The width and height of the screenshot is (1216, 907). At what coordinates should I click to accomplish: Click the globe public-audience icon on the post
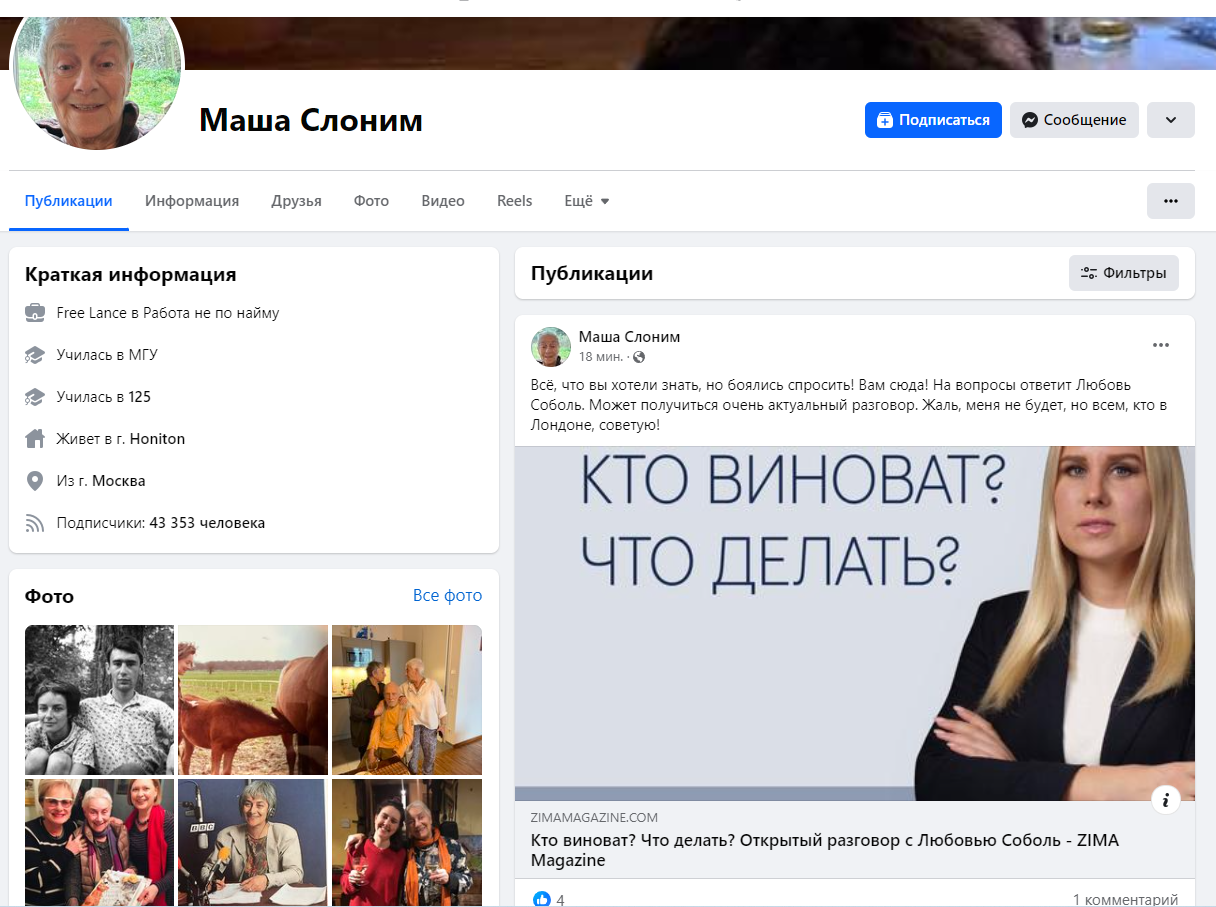click(x=639, y=357)
